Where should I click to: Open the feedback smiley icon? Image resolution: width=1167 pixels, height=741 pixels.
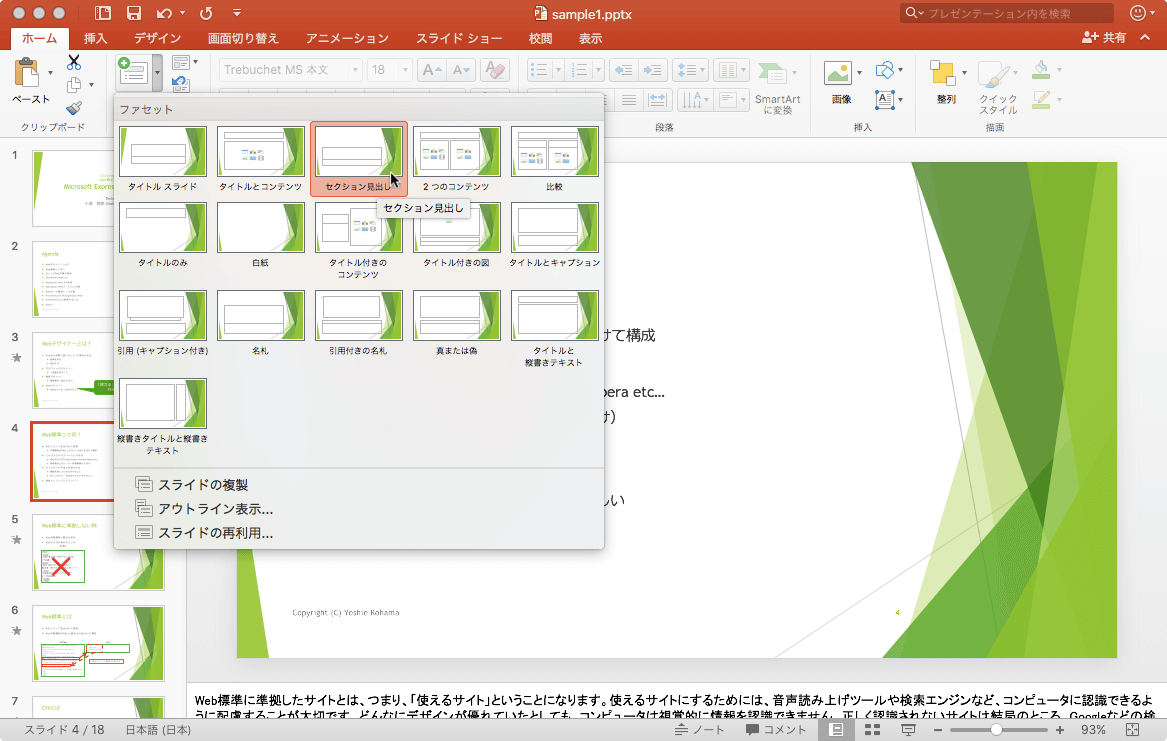pyautogui.click(x=1138, y=13)
